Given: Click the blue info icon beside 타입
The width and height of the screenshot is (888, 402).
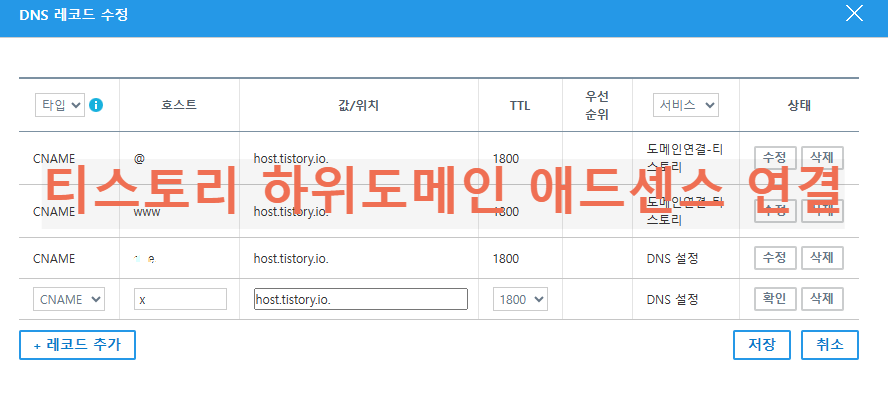Looking at the screenshot, I should [x=96, y=105].
